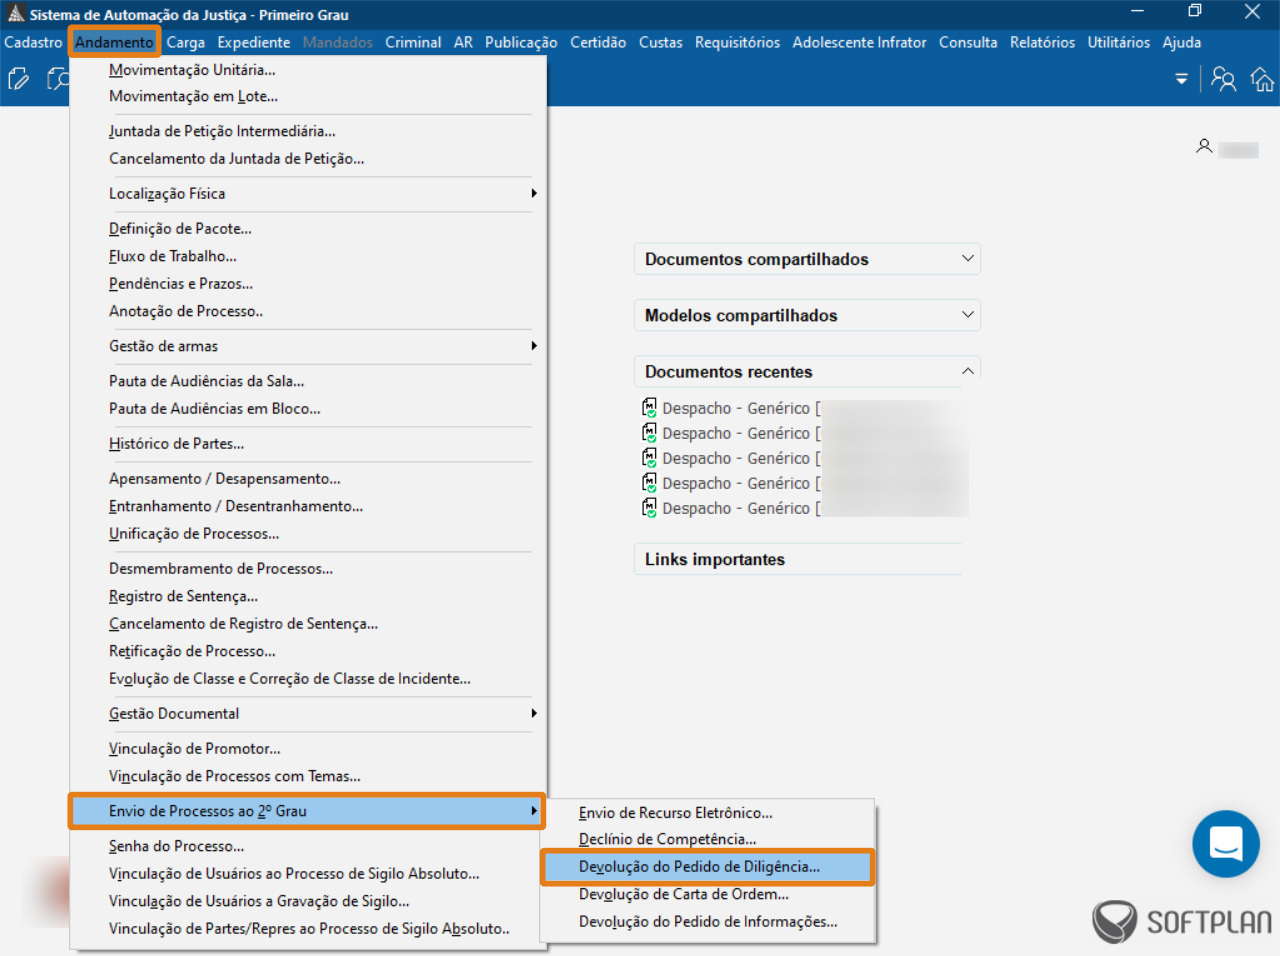Image resolution: width=1280 pixels, height=956 pixels.
Task: Expand the Modelos compartilhados section
Action: coord(967,315)
